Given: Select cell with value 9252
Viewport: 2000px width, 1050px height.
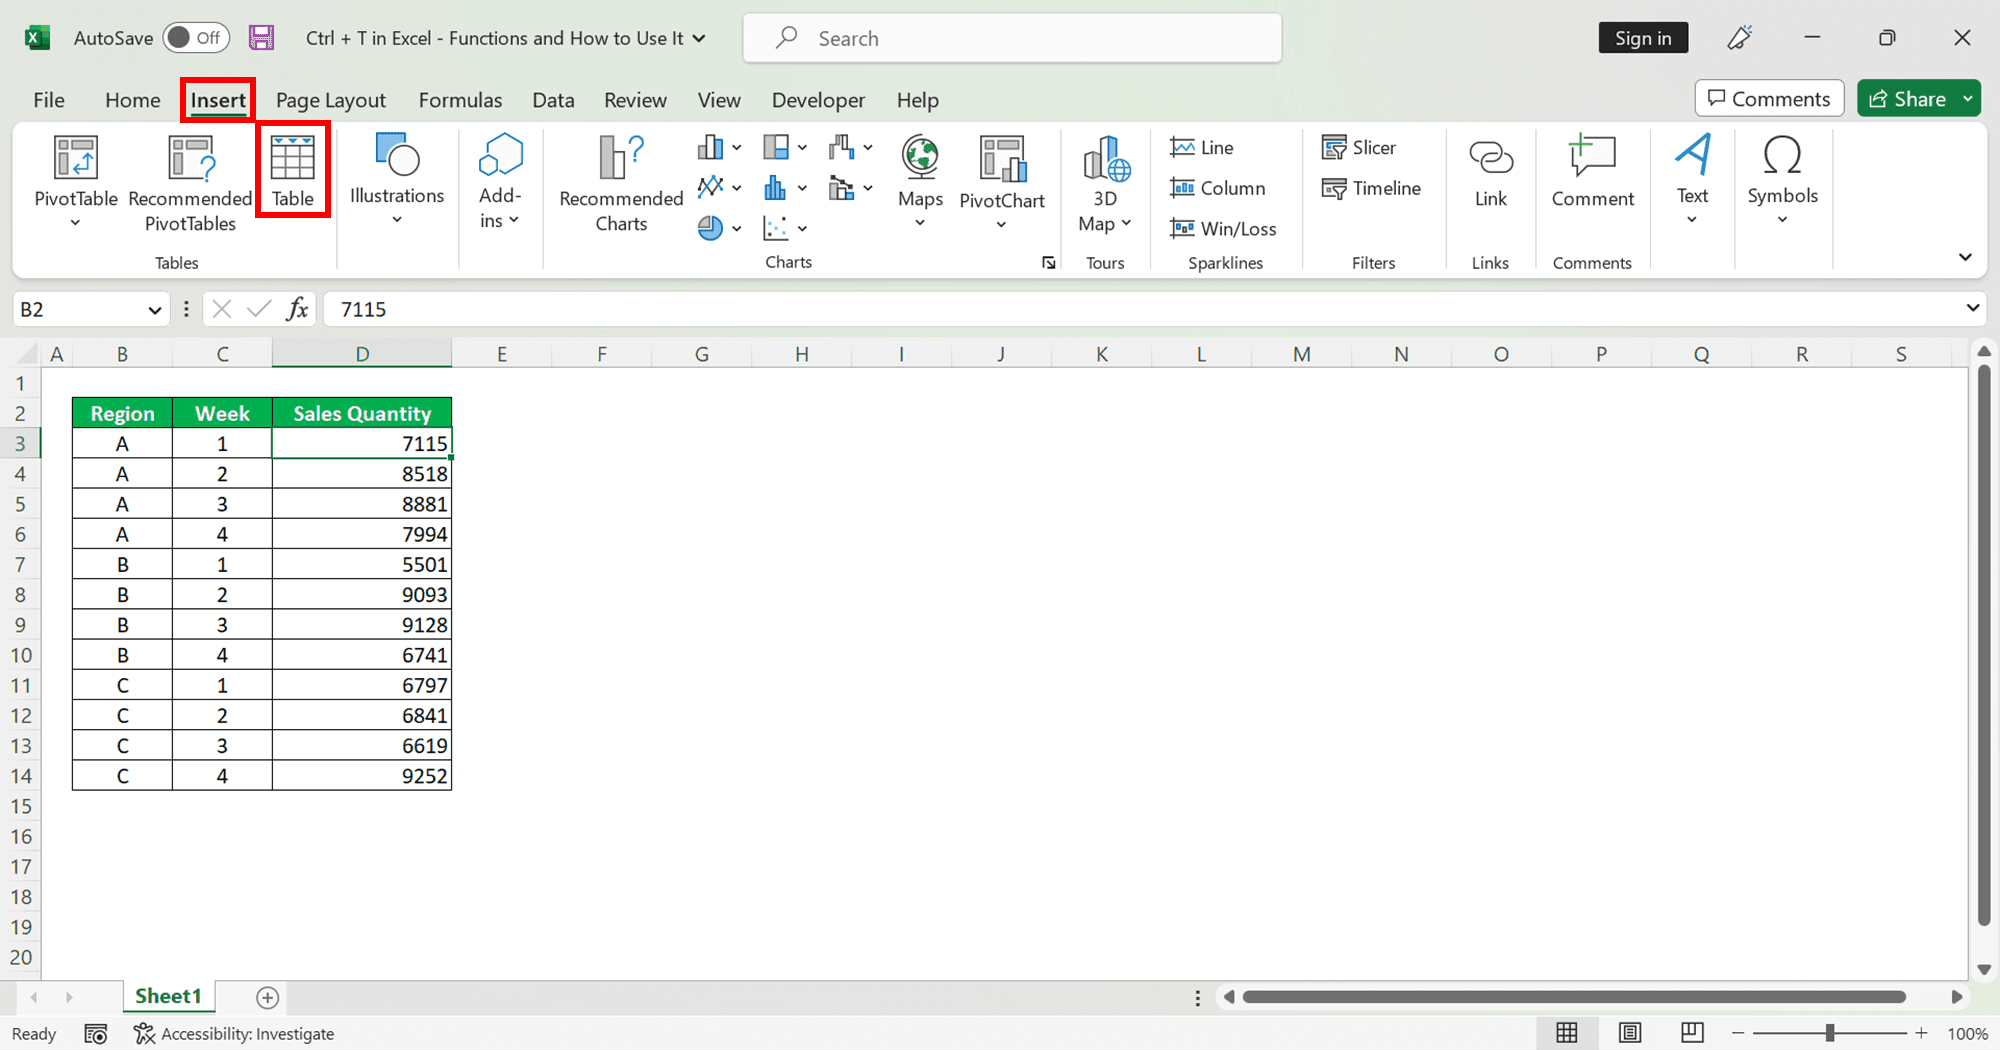Looking at the screenshot, I should coord(362,776).
